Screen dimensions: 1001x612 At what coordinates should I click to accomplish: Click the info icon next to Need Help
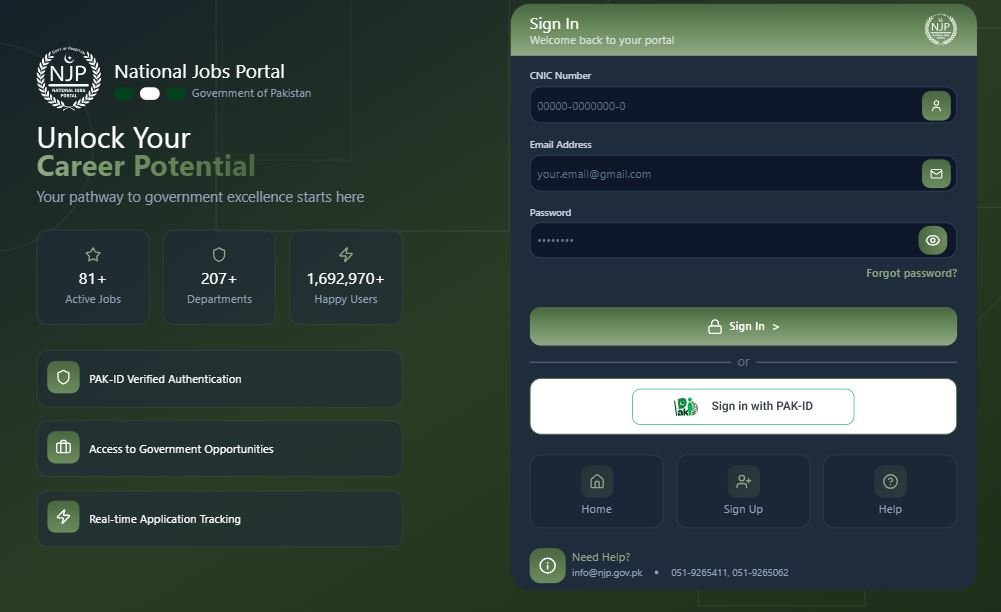tap(547, 565)
